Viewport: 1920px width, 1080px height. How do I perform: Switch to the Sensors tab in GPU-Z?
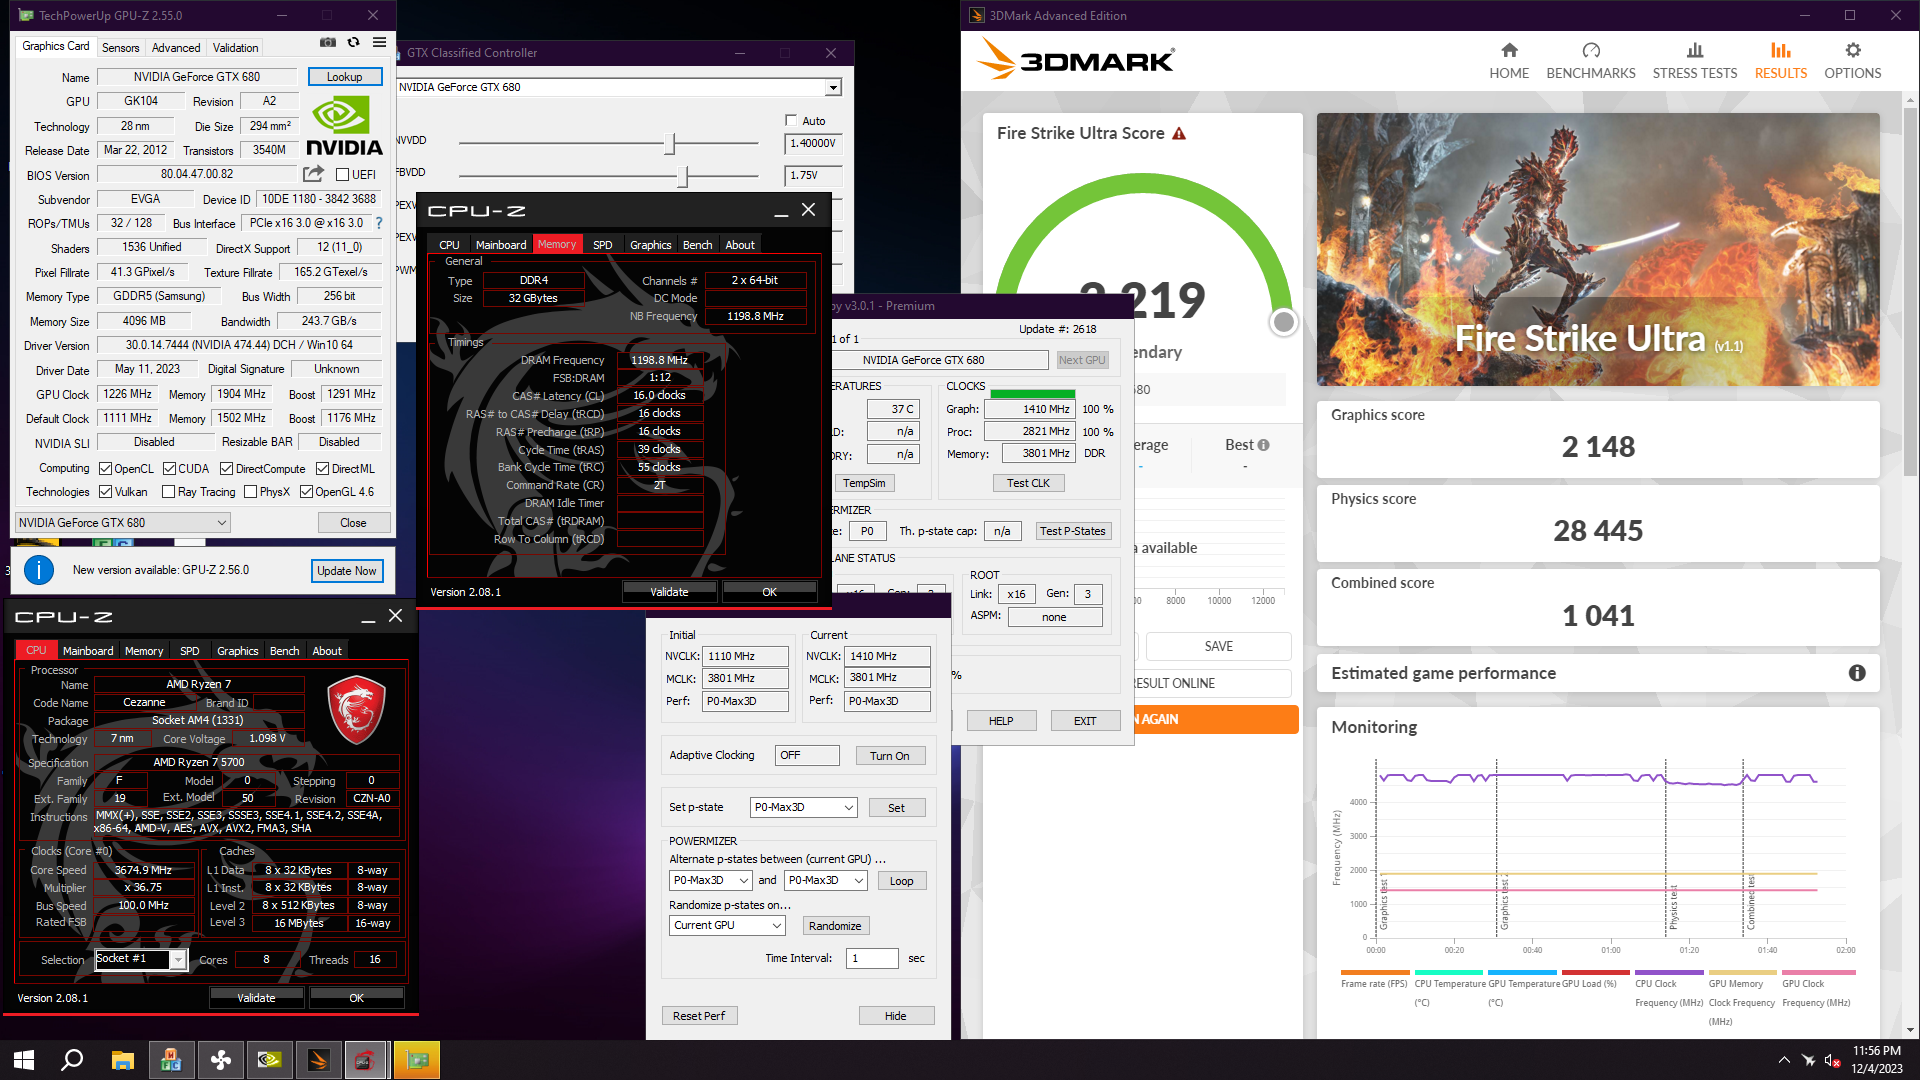tap(121, 48)
